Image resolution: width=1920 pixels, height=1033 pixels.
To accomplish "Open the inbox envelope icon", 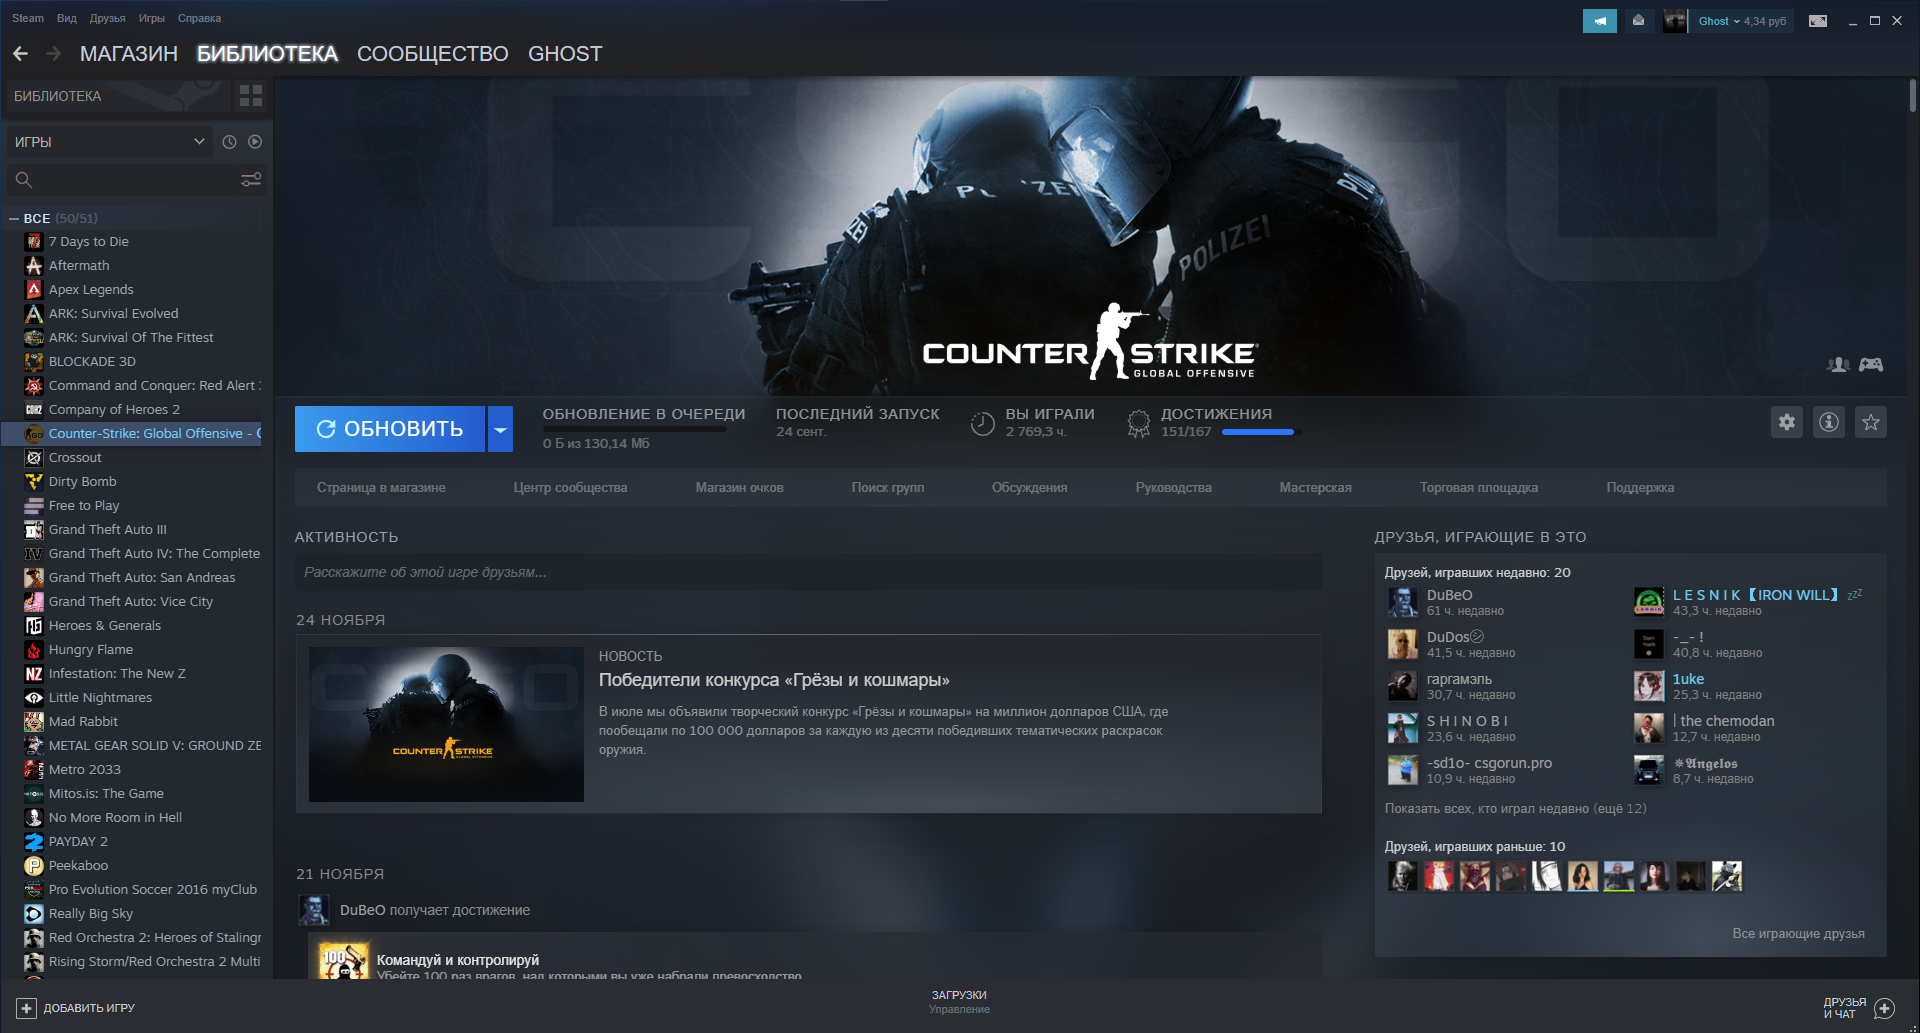I will pos(1638,21).
